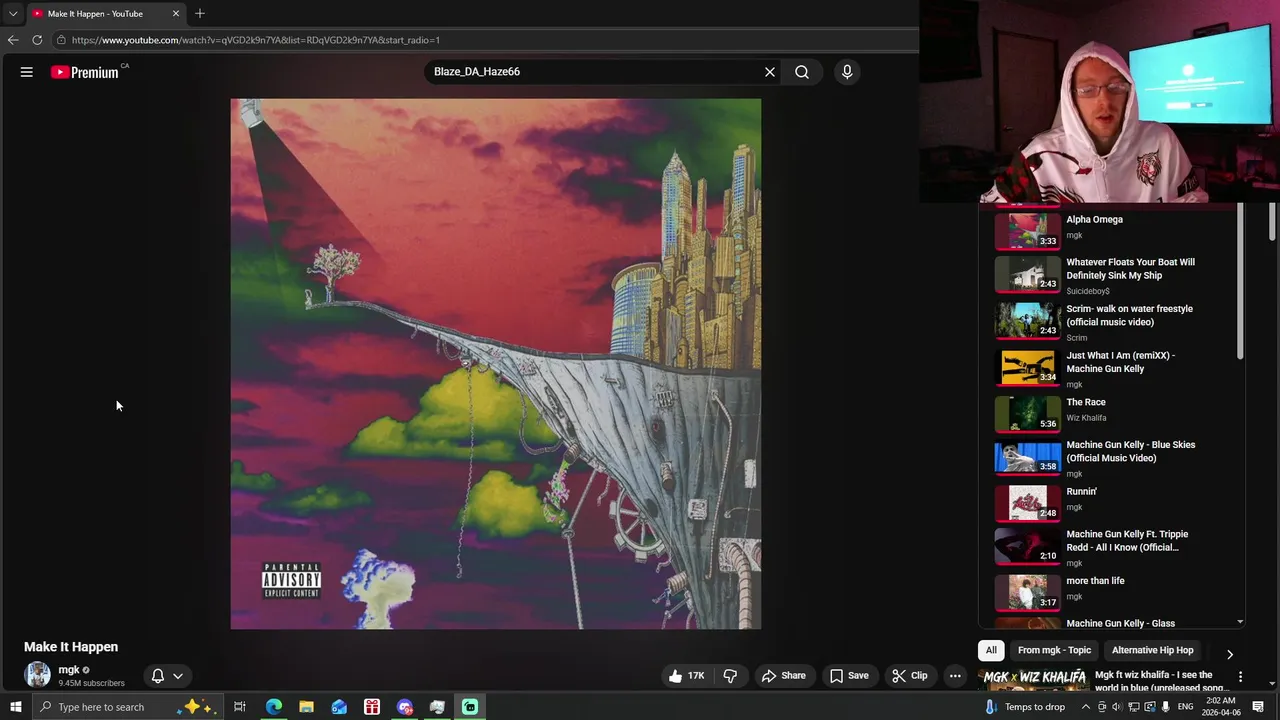Open the tab search dropdown arrow
This screenshot has width=1280, height=720.
(x=13, y=14)
